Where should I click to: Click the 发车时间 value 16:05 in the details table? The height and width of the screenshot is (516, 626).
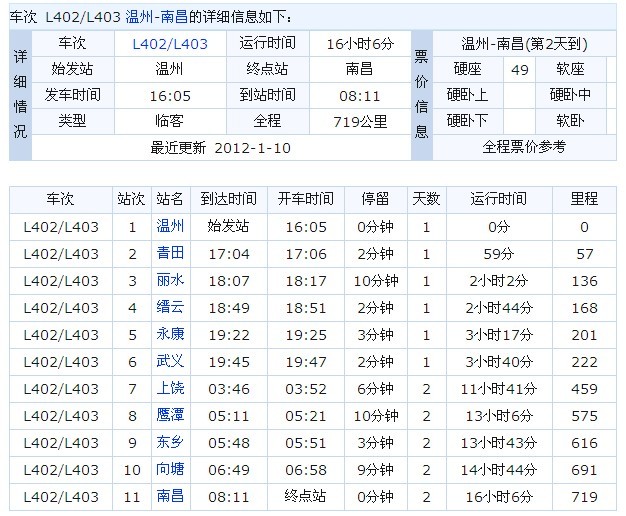170,96
